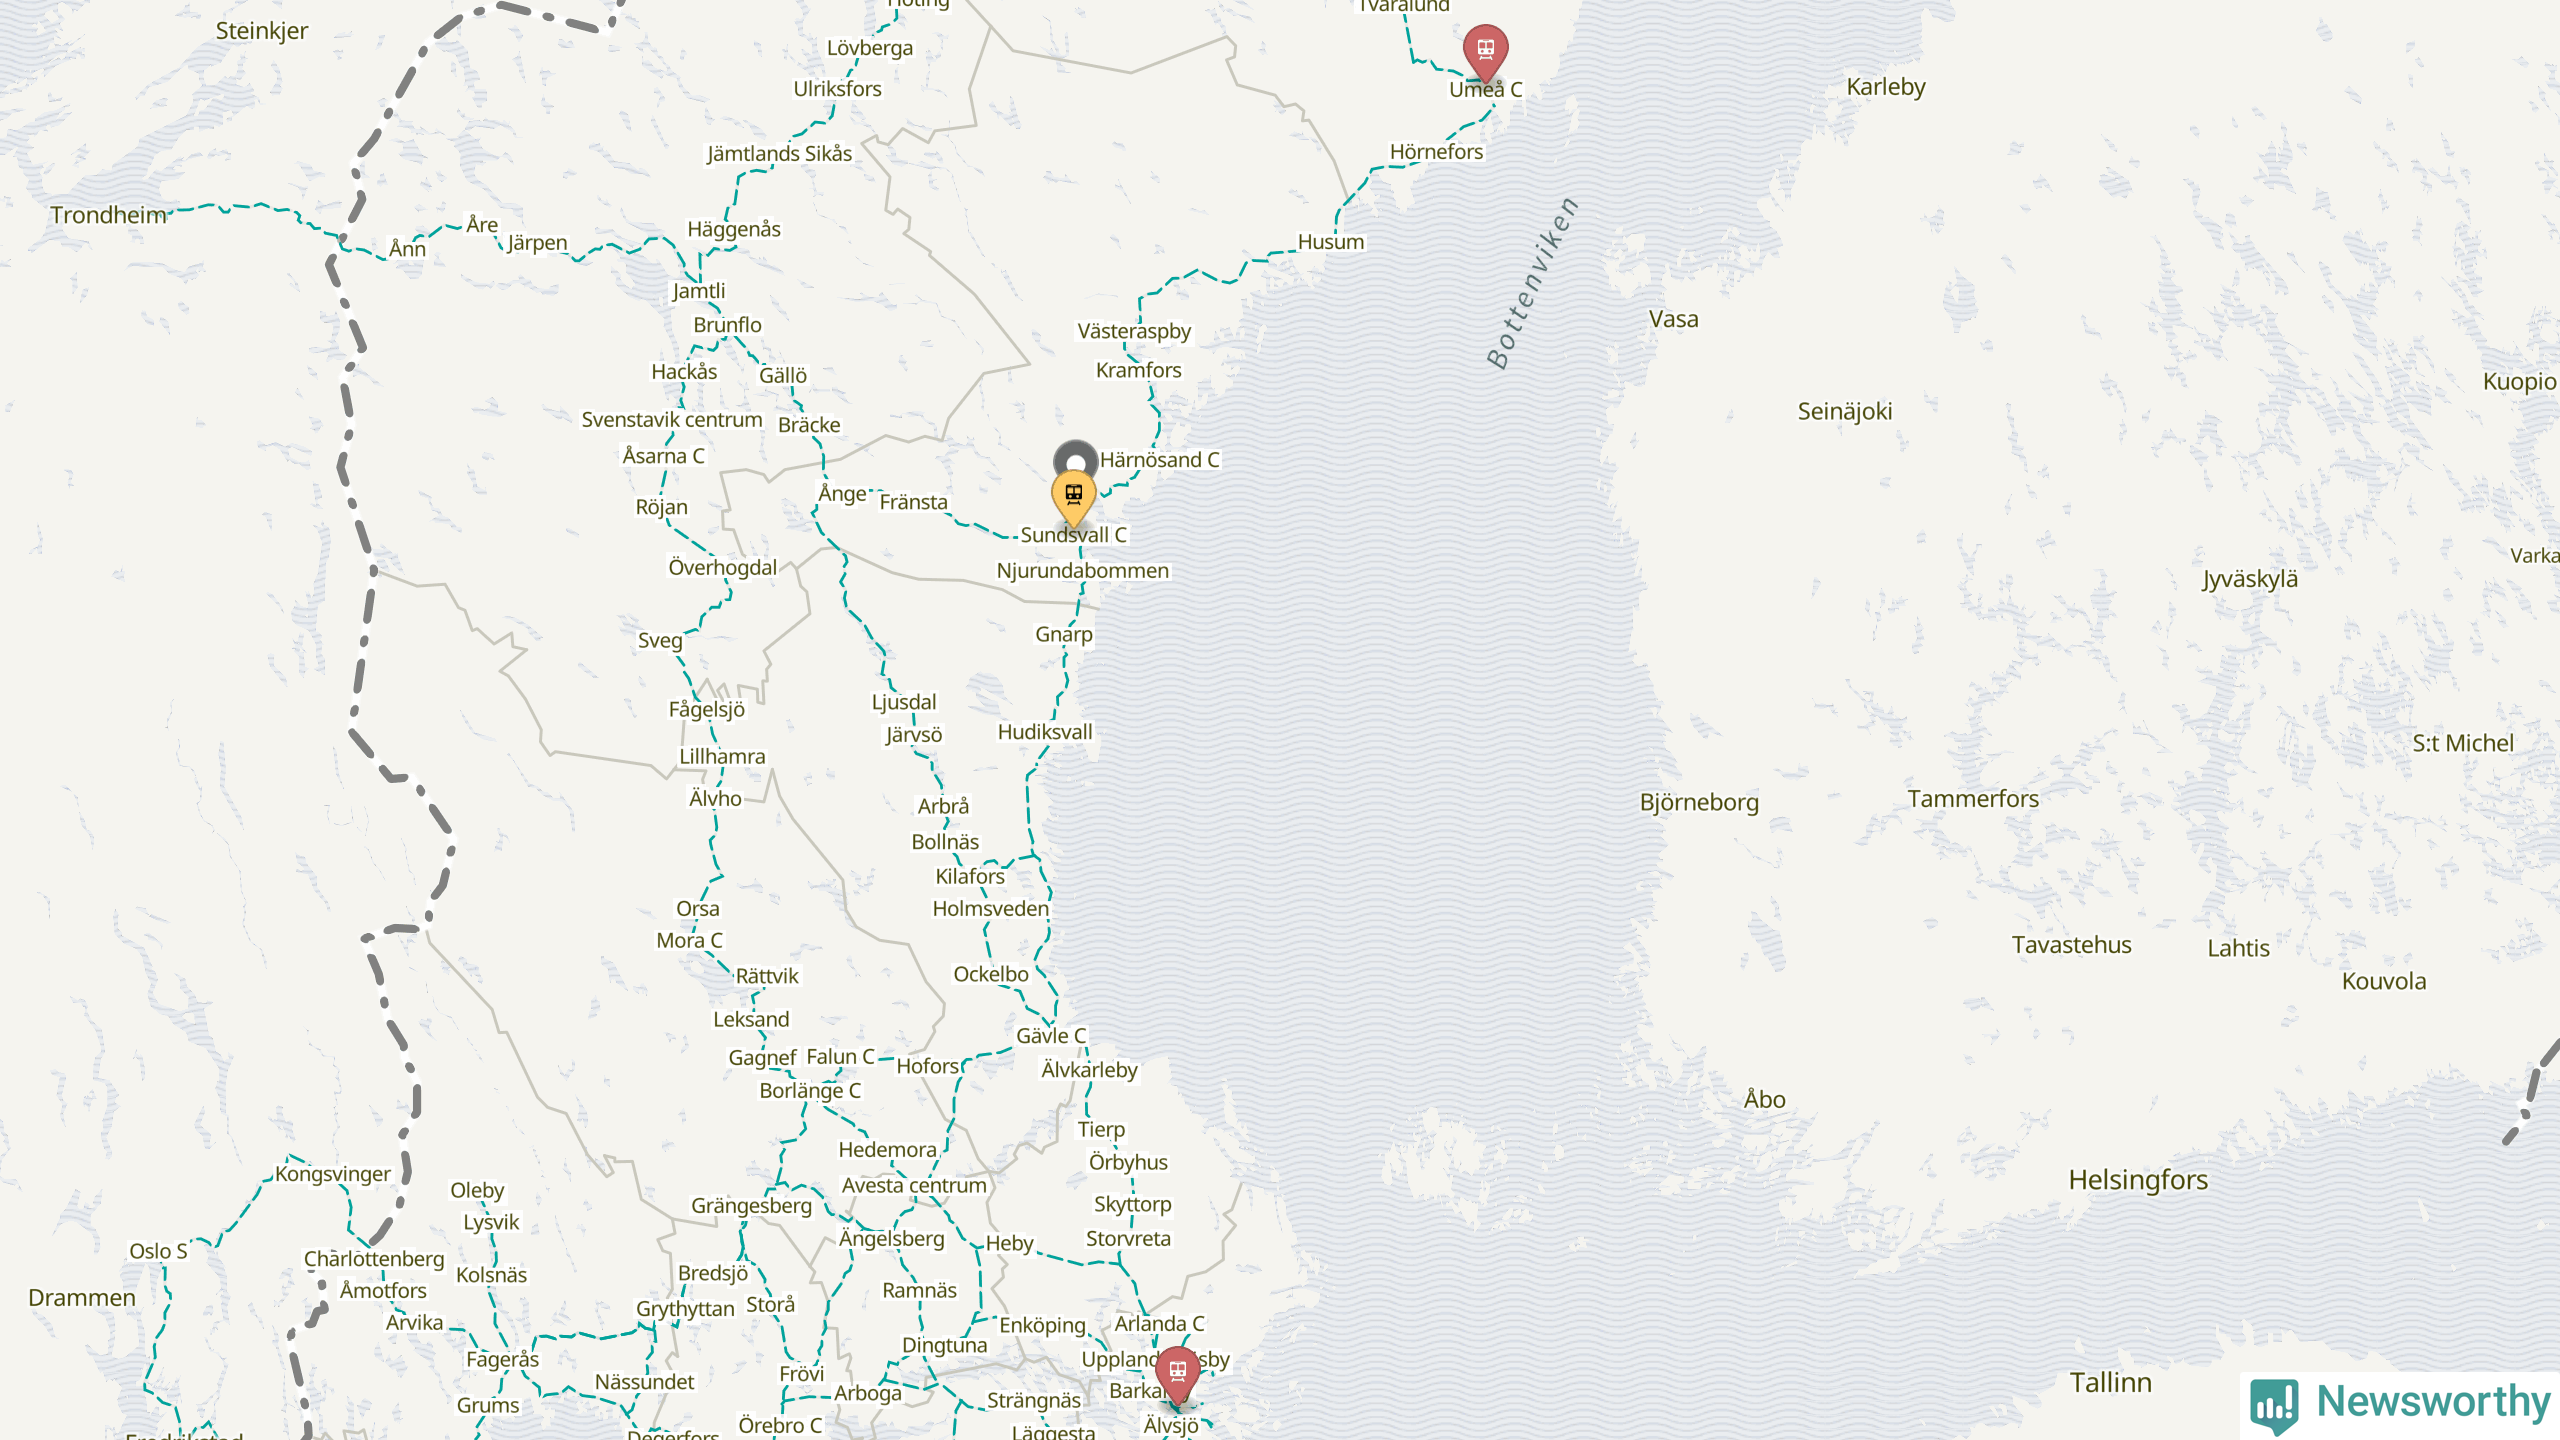Click the Kramfors station label

point(1138,370)
